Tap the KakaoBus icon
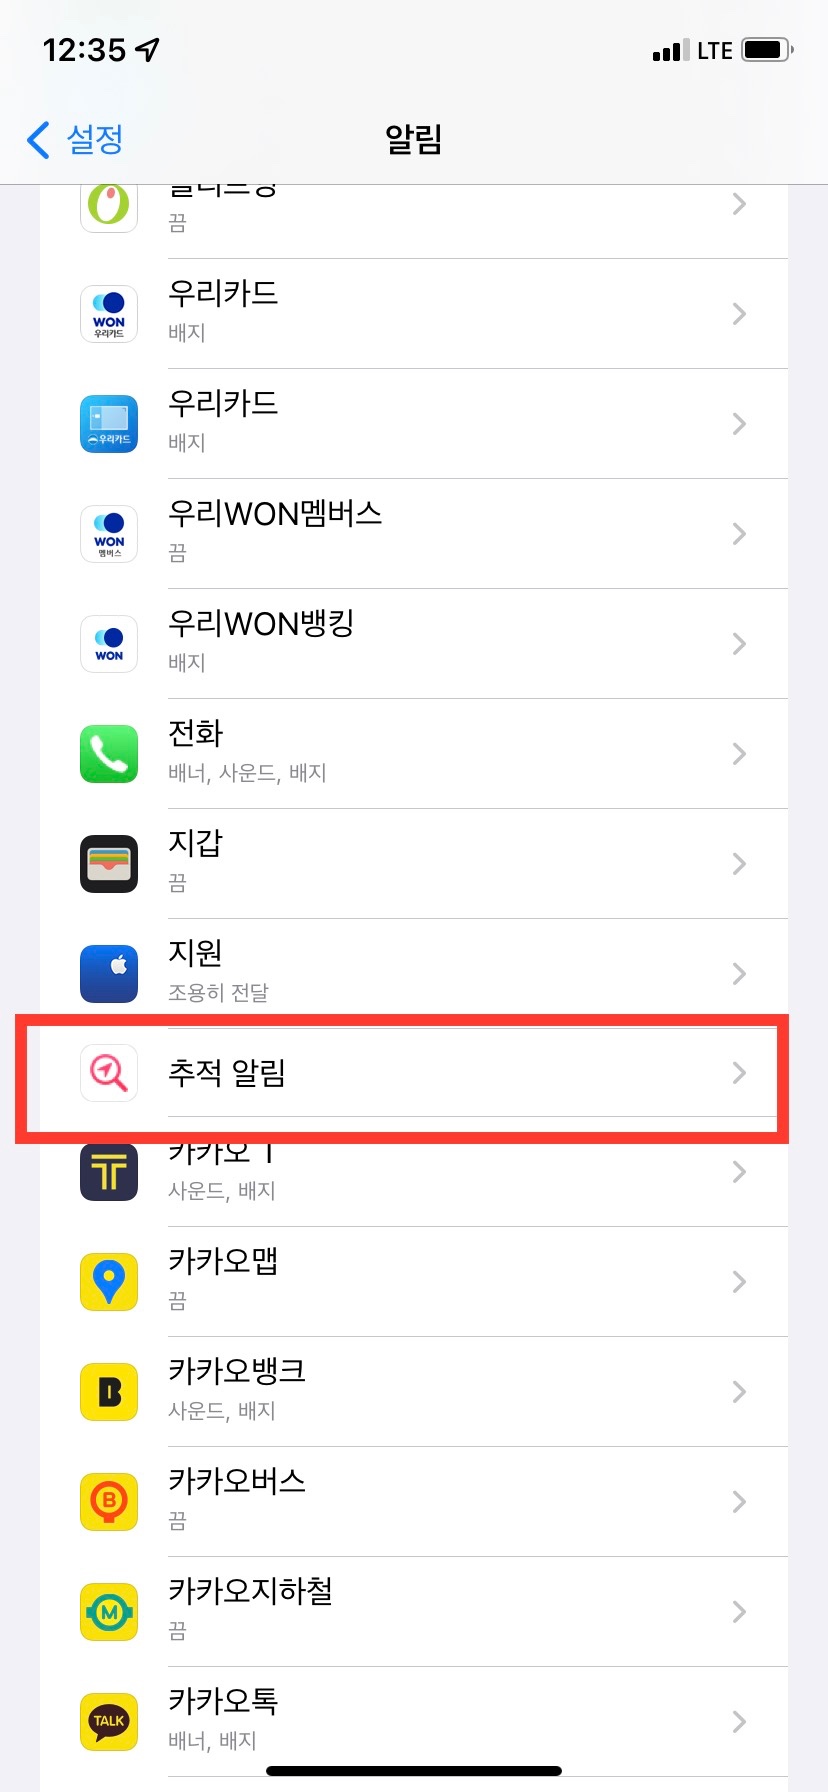828x1792 pixels. tap(109, 1502)
